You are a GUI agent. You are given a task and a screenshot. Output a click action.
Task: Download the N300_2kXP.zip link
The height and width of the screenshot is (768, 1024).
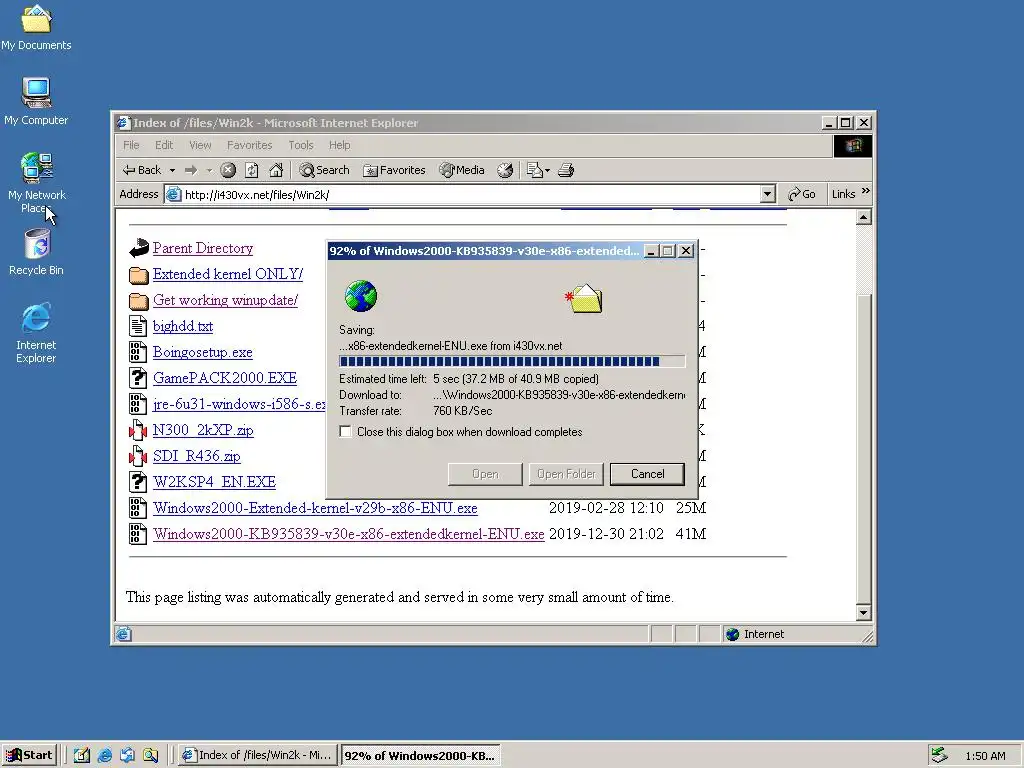pyautogui.click(x=203, y=430)
